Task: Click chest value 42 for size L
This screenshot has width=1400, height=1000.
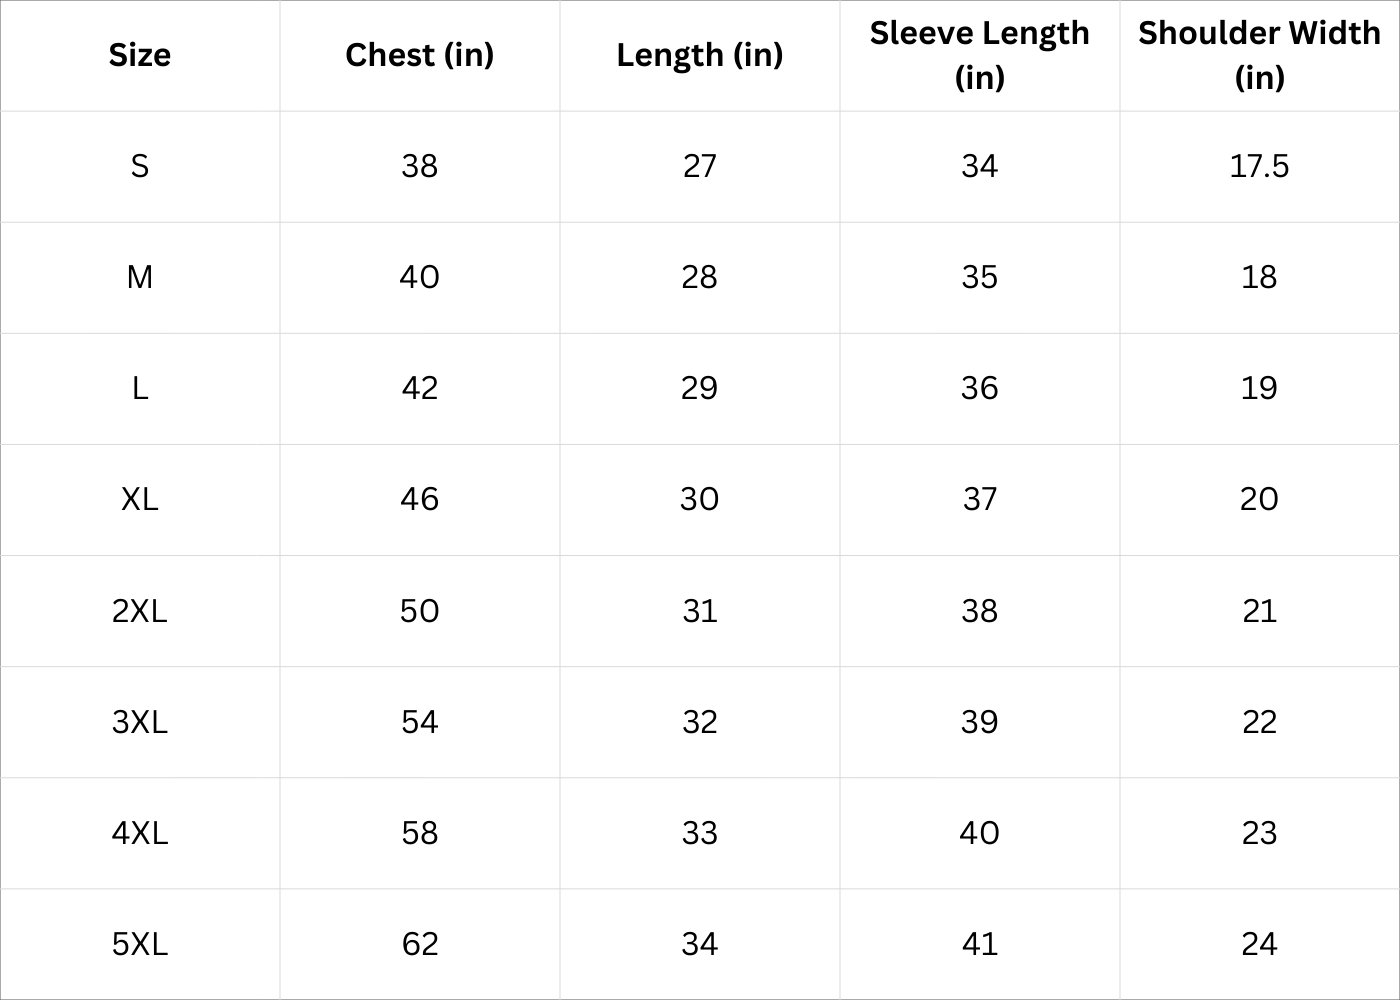Action: click(420, 388)
